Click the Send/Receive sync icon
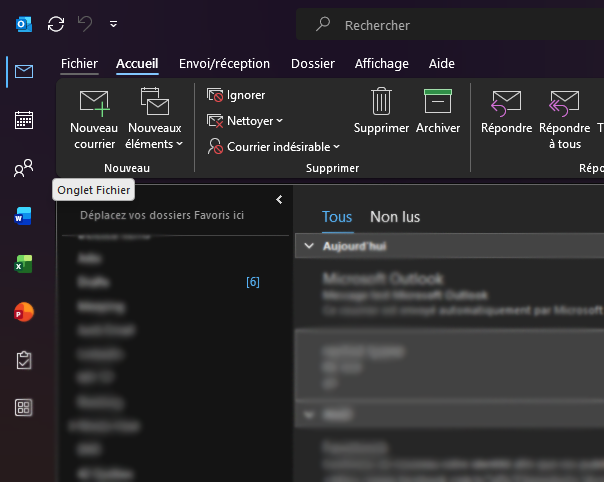This screenshot has height=482, width=604. pyautogui.click(x=56, y=24)
